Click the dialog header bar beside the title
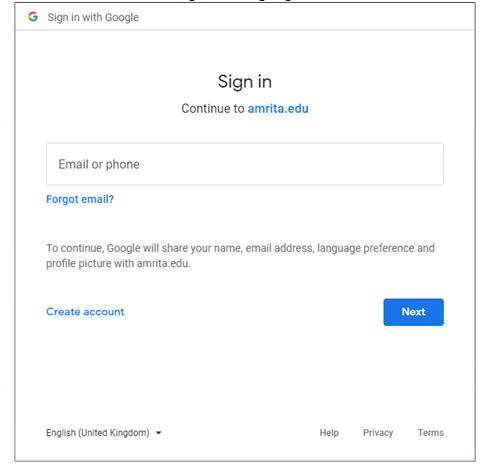This screenshot has height=474, width=495. click(x=300, y=17)
